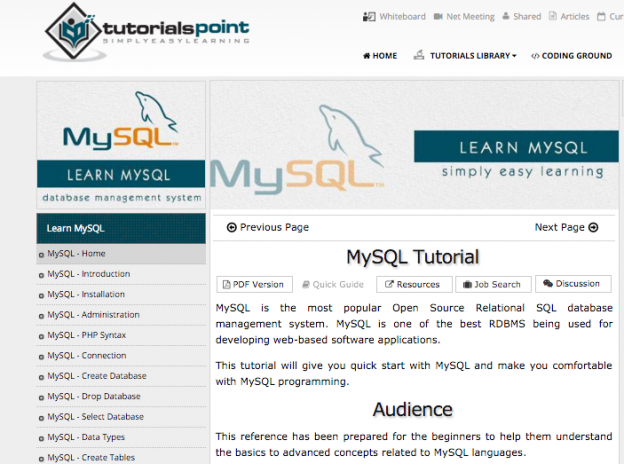Go to HOME in navigation bar
624x464 pixels.
click(x=384, y=56)
